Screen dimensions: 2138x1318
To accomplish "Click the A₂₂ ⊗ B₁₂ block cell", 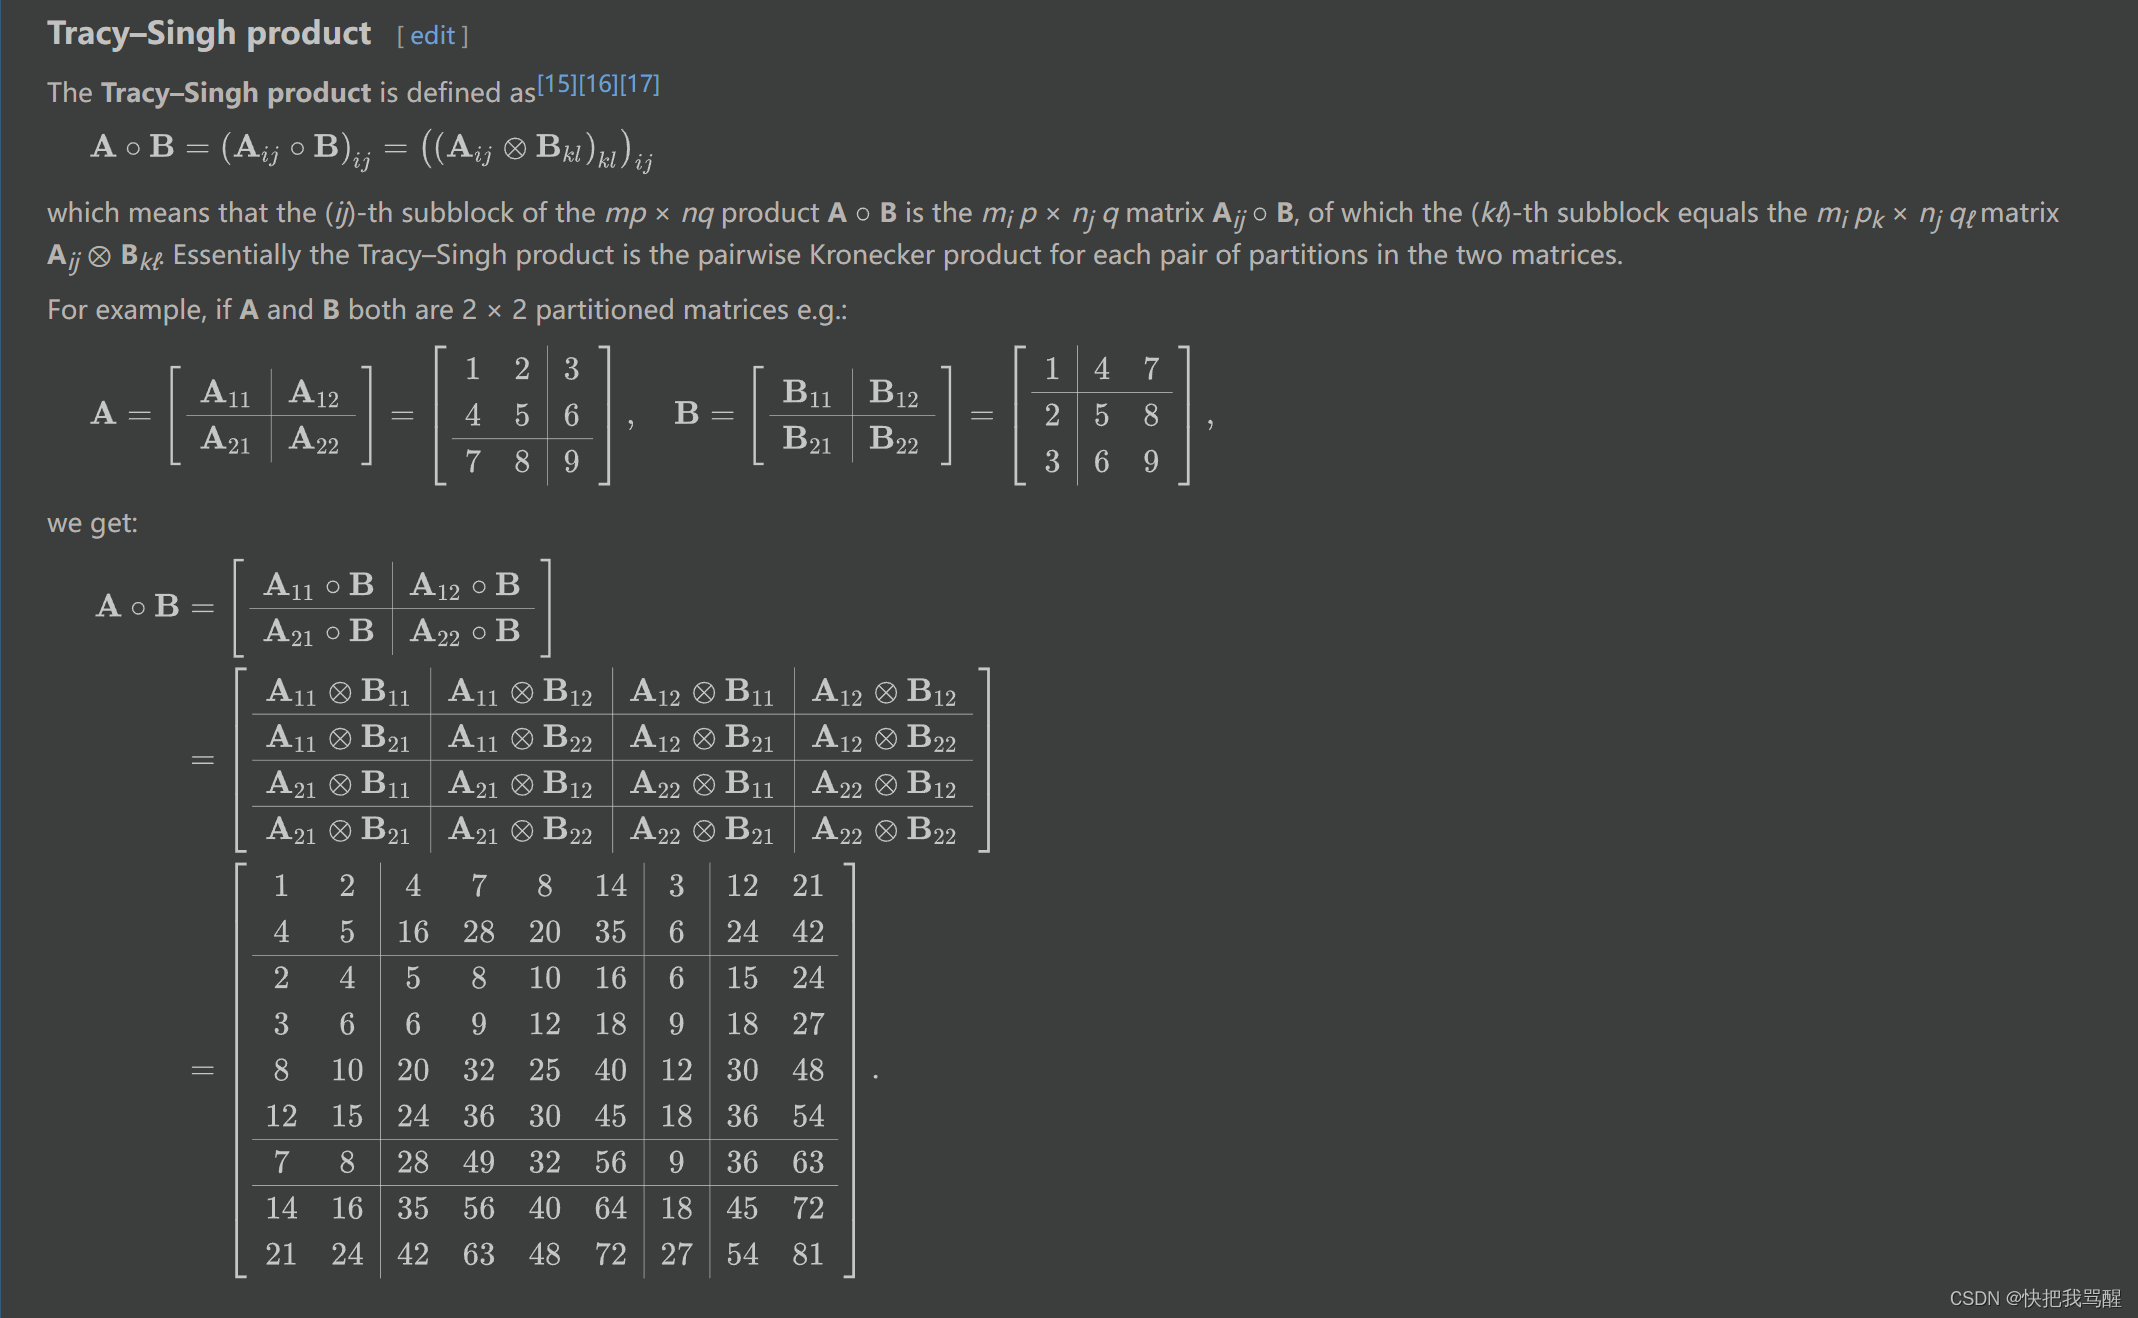I will pos(884,784).
